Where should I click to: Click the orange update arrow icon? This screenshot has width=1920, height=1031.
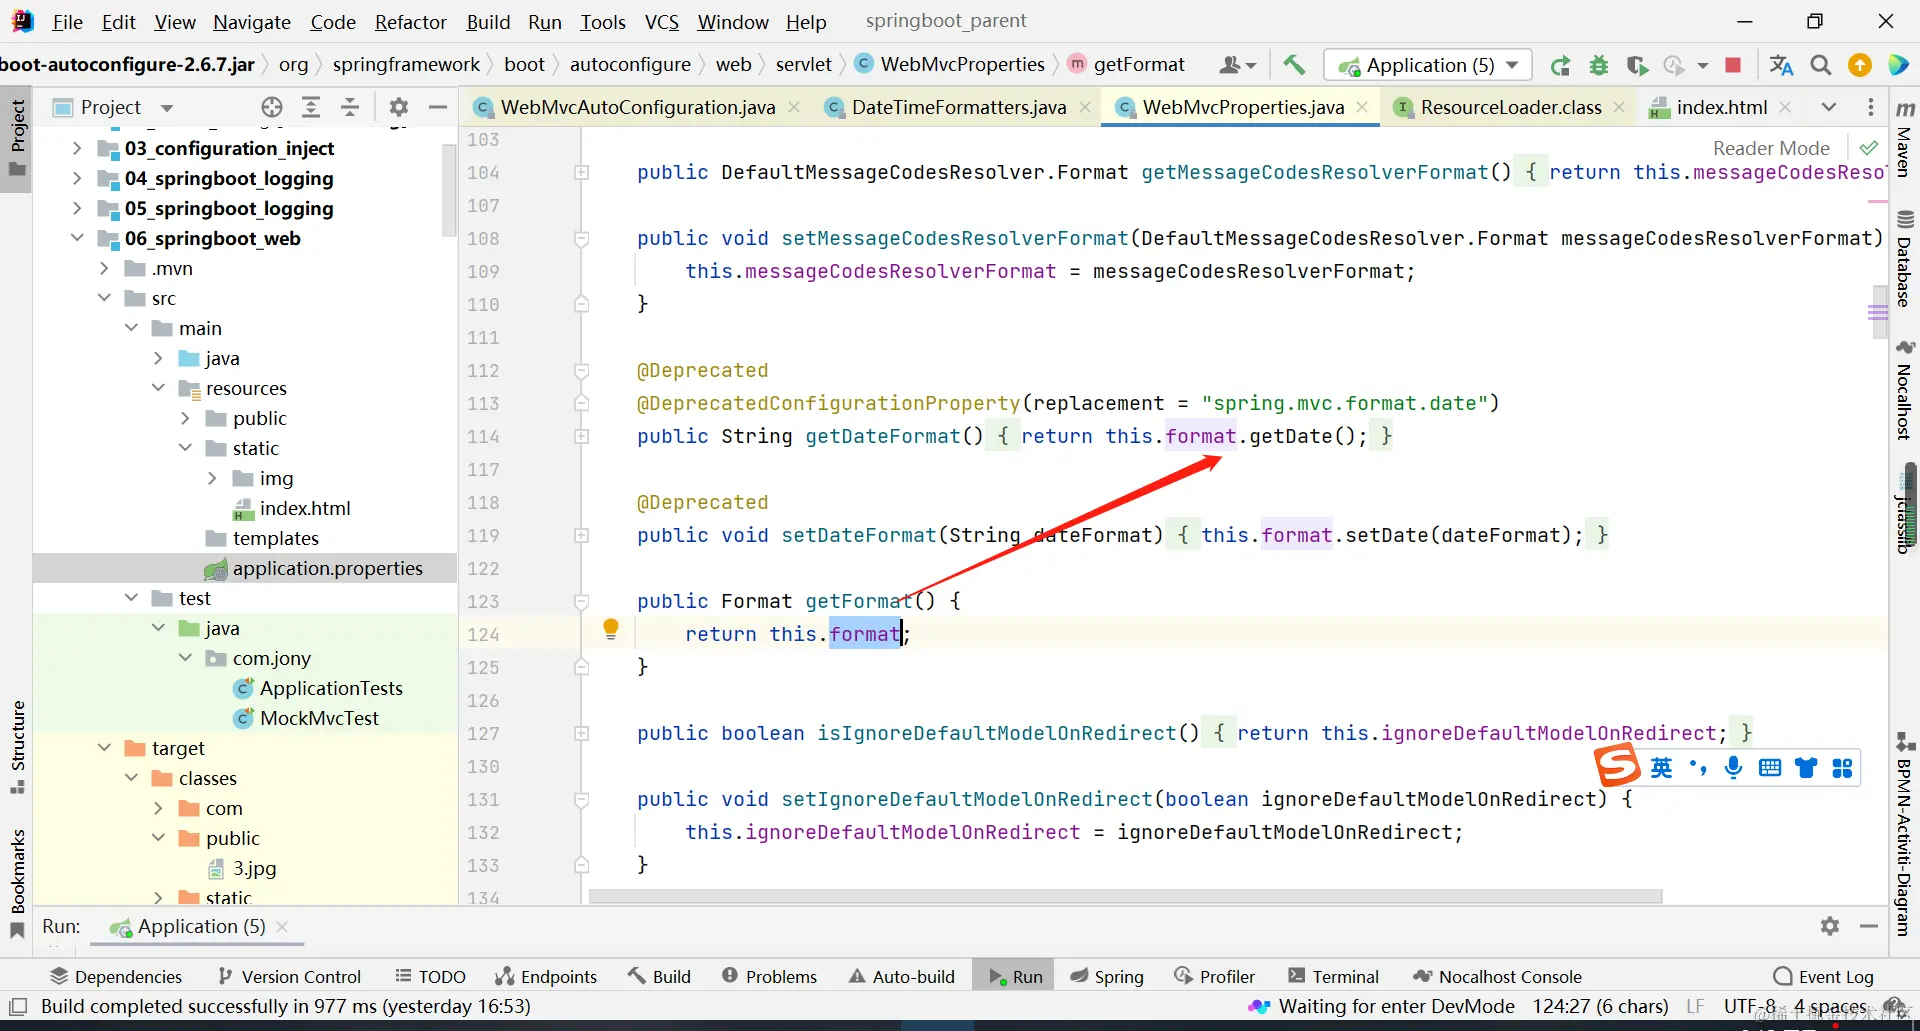(1860, 65)
